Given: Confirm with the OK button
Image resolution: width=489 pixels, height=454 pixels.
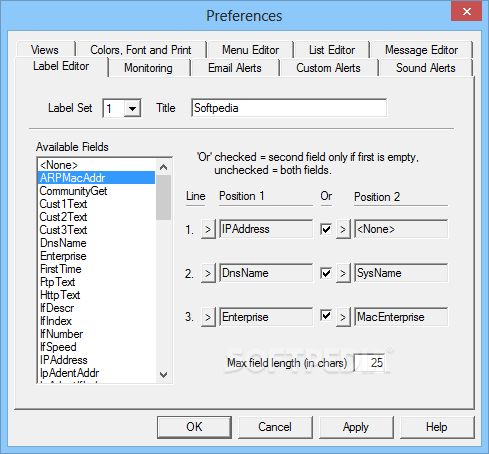Looking at the screenshot, I should coord(194,427).
